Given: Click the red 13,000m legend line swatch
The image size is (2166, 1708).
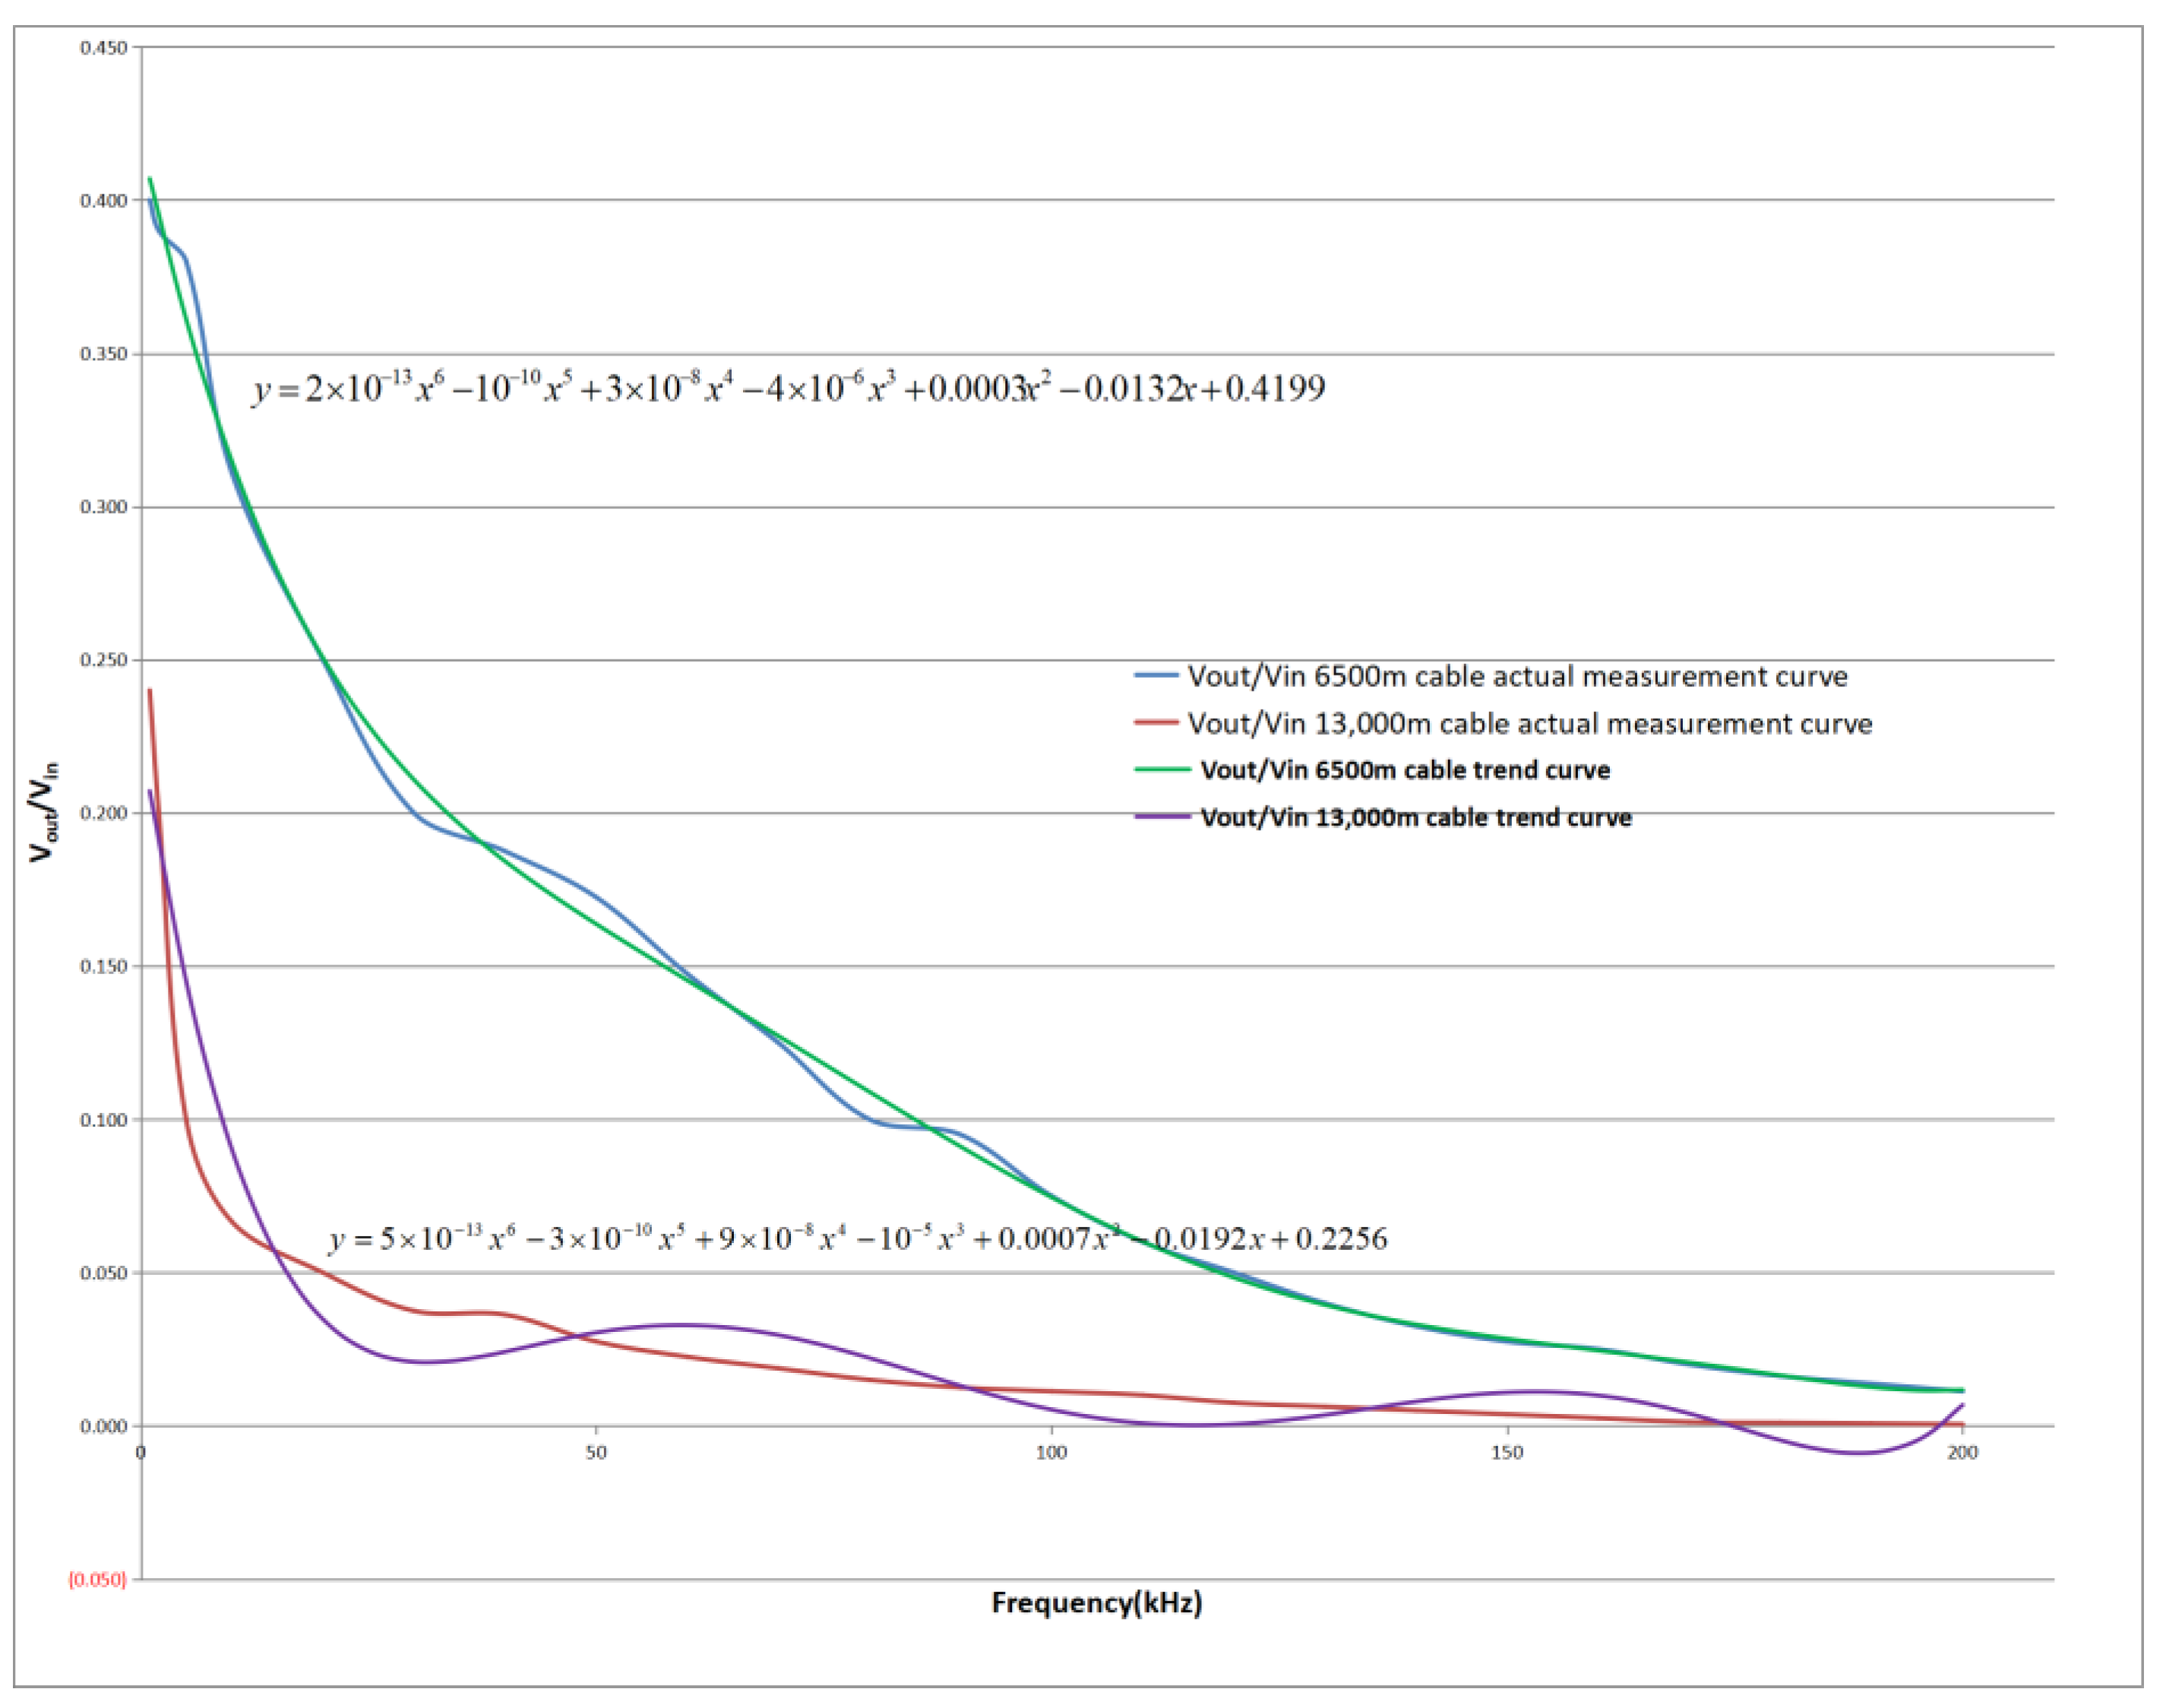Looking at the screenshot, I should [1157, 723].
